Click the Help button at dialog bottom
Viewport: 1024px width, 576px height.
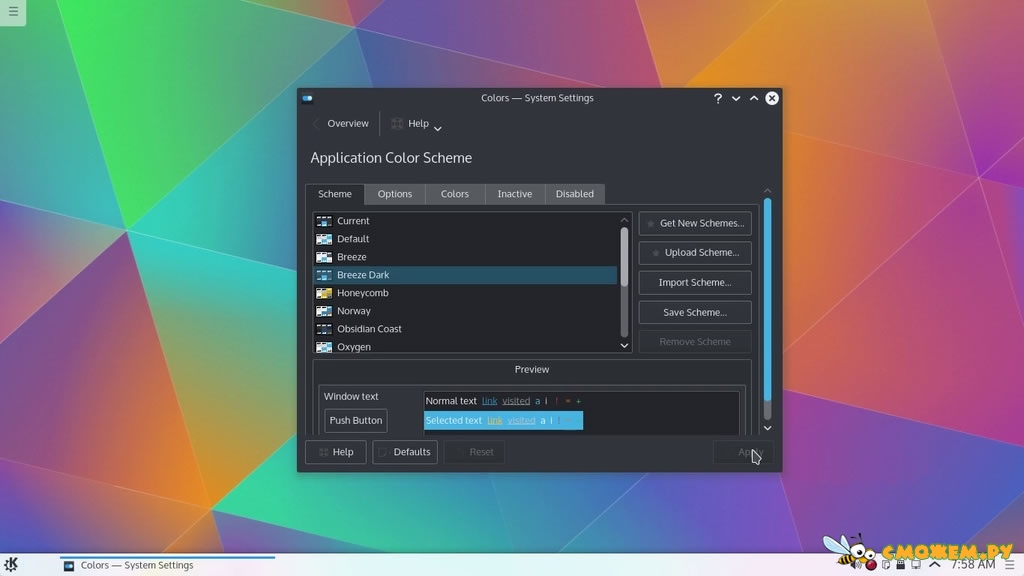pos(336,452)
